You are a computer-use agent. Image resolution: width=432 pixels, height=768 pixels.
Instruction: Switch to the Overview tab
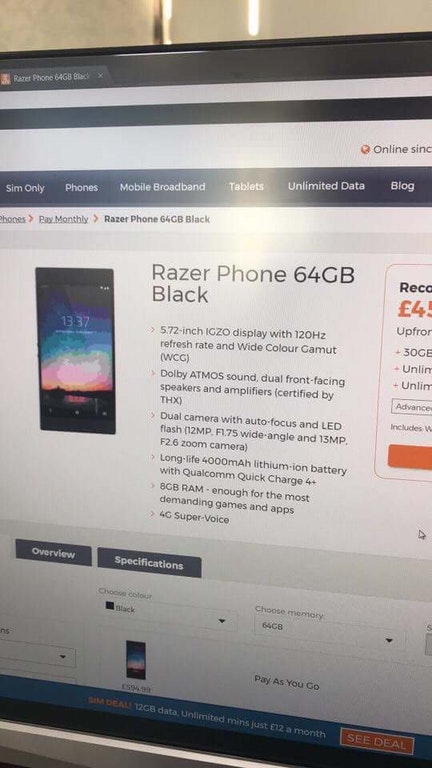click(53, 553)
